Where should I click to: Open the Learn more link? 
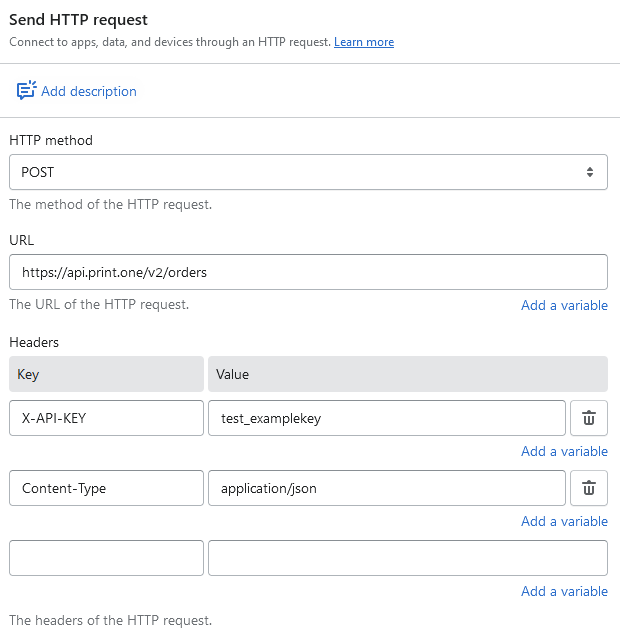tap(364, 42)
